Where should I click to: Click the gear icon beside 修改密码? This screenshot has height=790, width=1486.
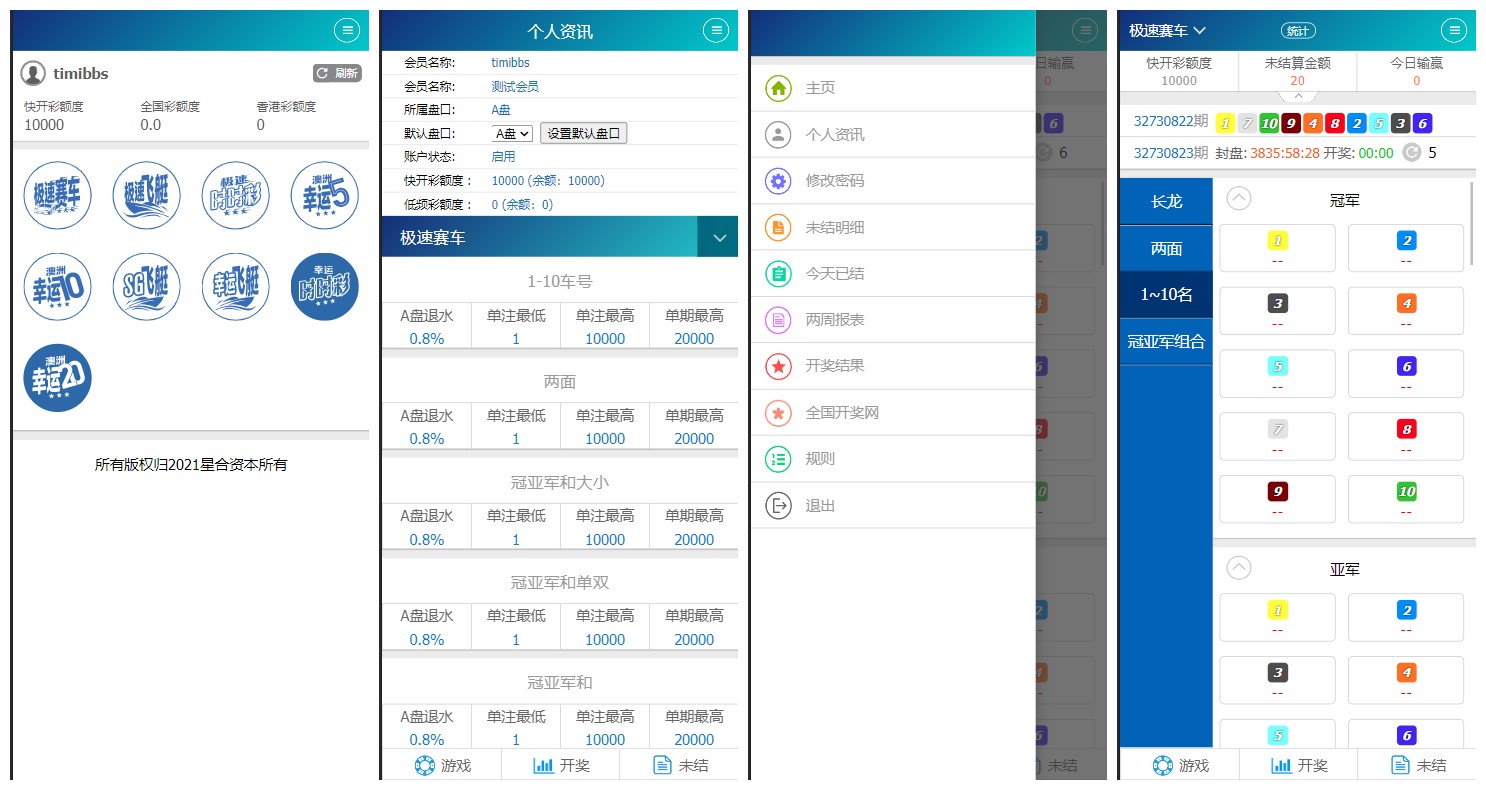click(778, 181)
